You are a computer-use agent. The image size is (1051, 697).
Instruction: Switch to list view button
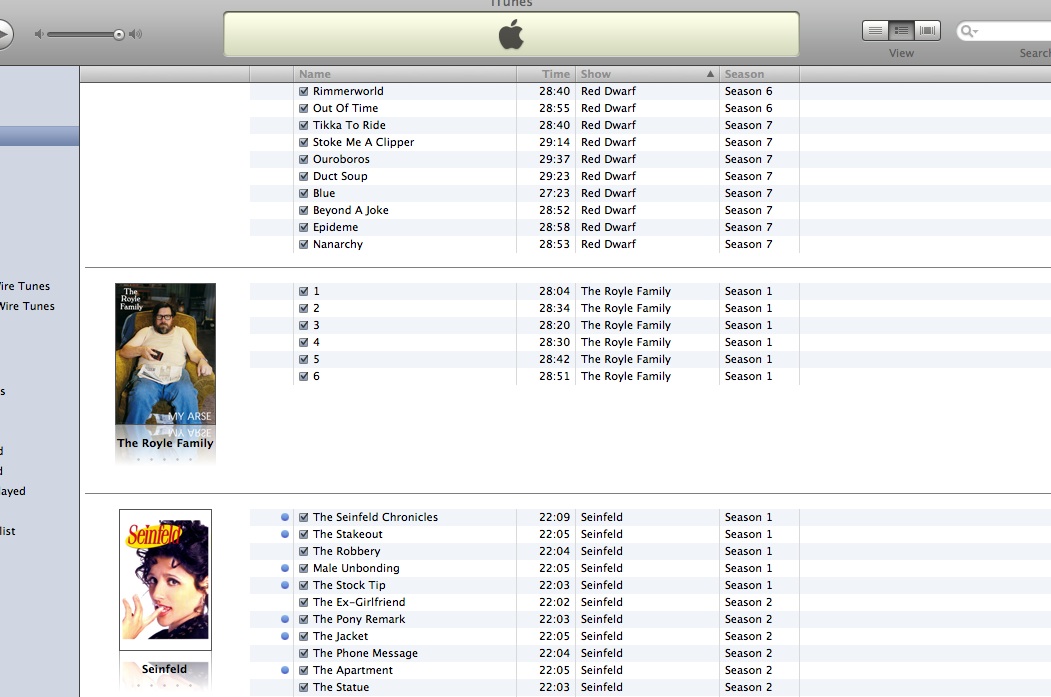tap(875, 30)
